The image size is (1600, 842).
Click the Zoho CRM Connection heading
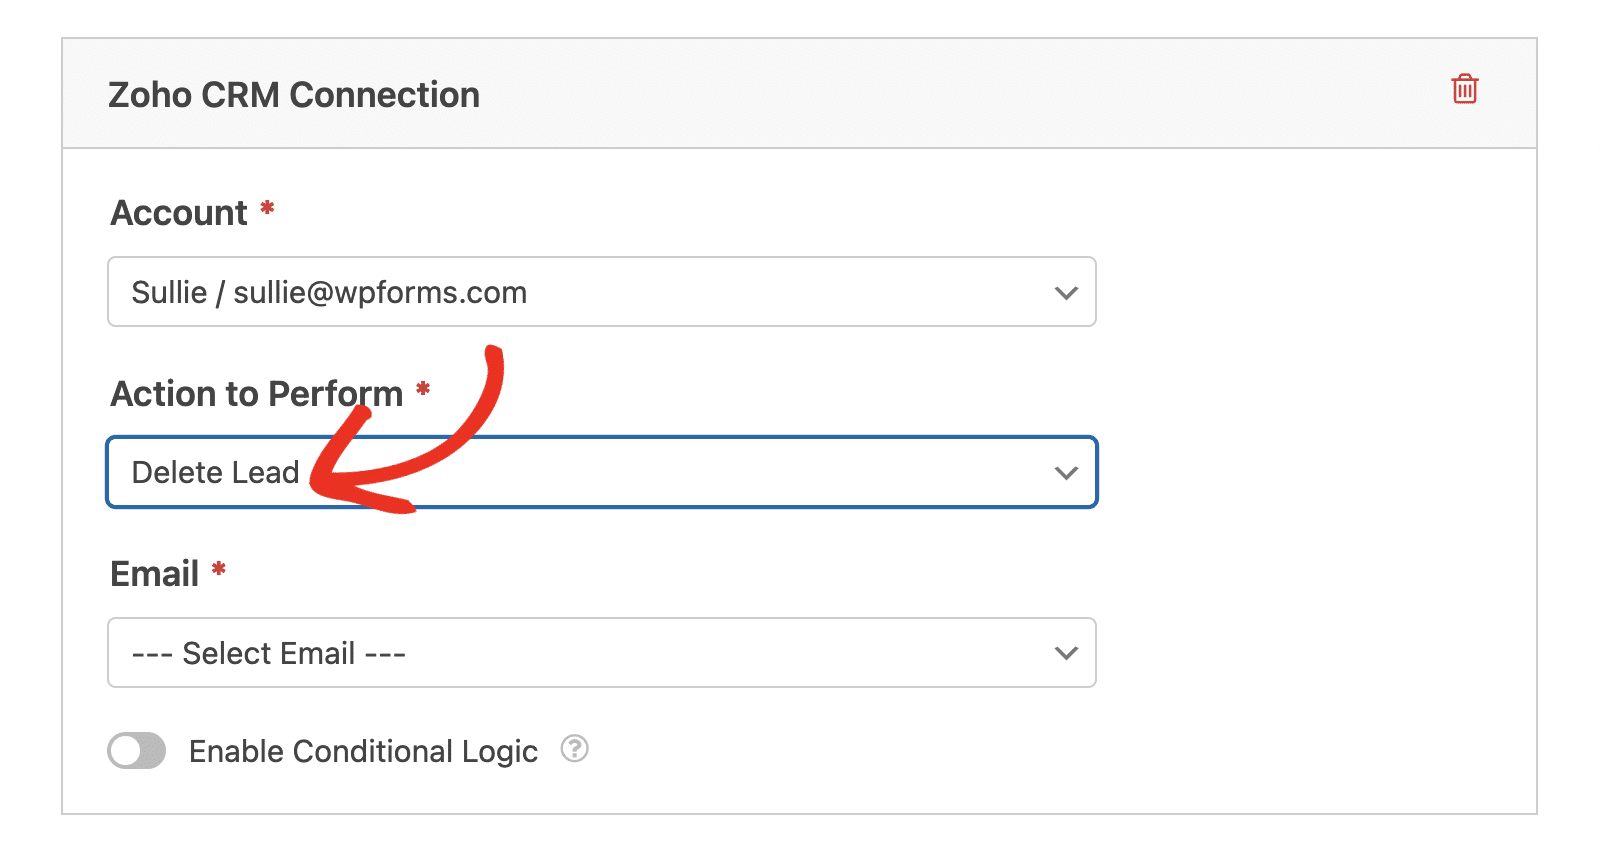click(x=294, y=95)
